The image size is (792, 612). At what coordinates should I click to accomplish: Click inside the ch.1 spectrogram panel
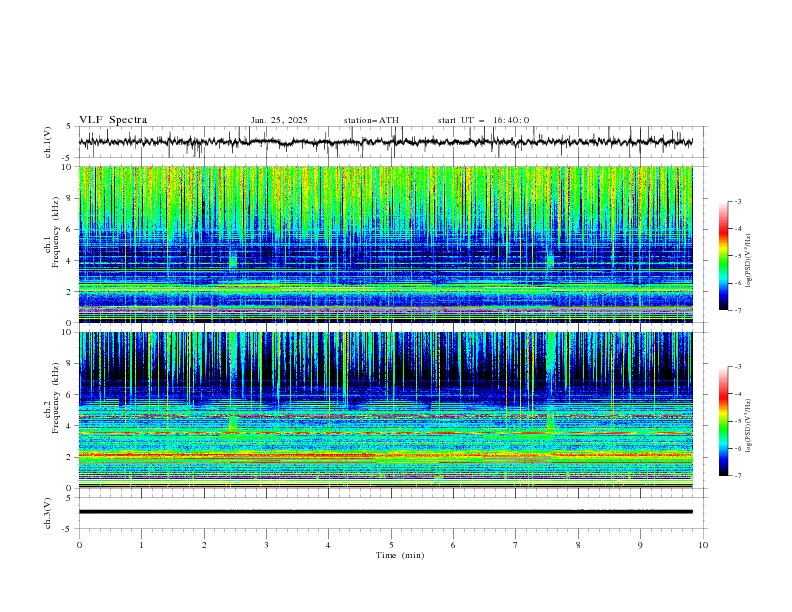(386, 244)
